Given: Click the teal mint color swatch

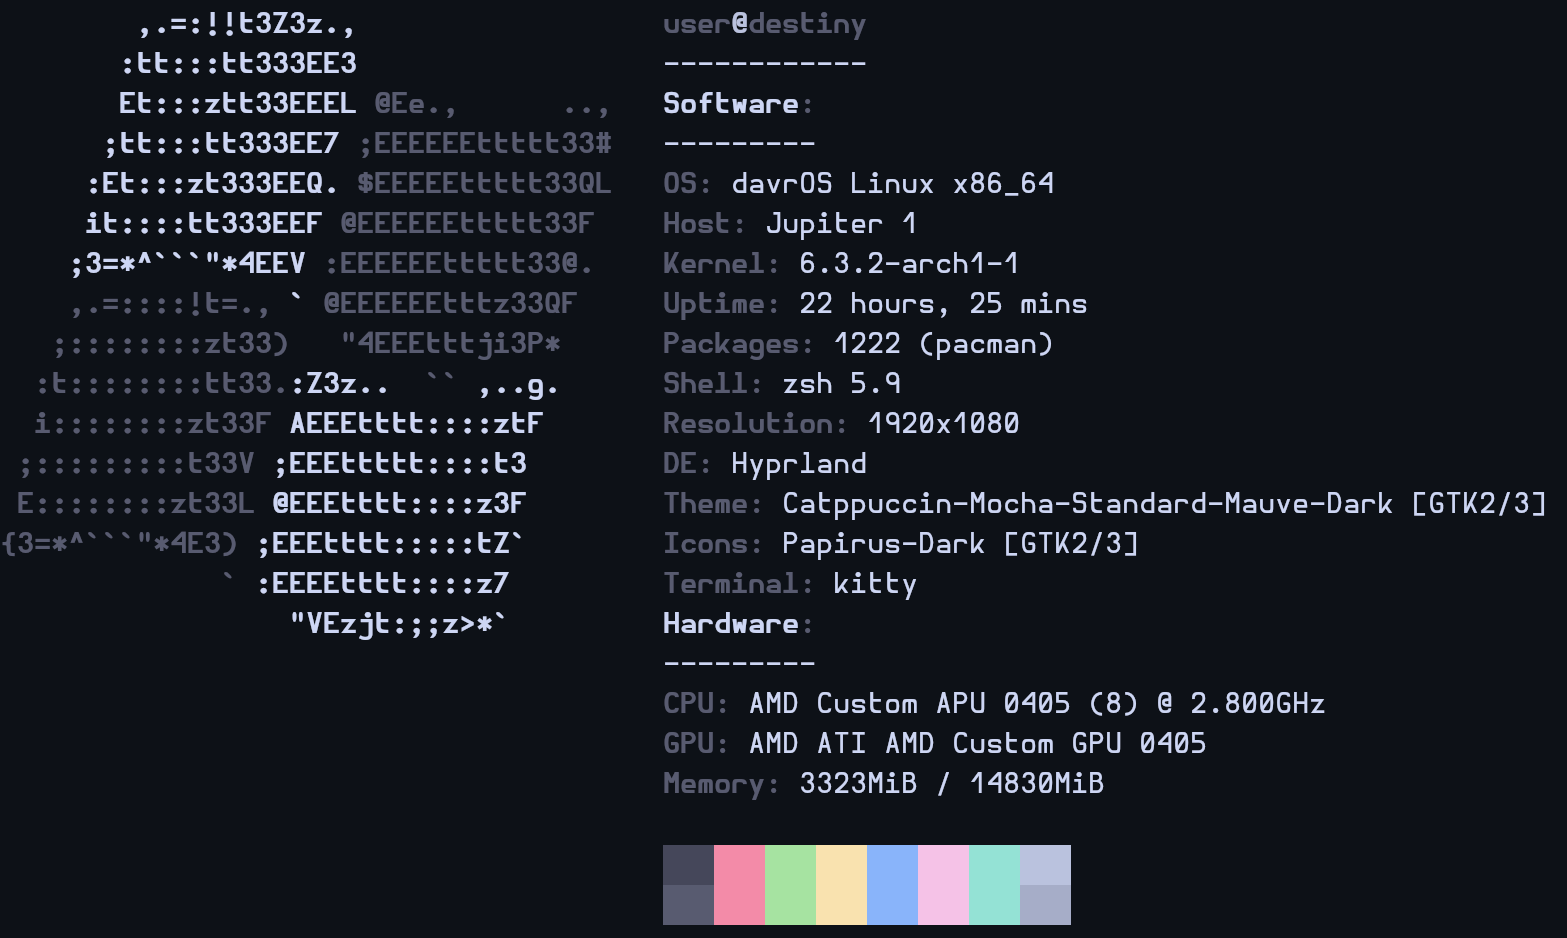Looking at the screenshot, I should (995, 885).
